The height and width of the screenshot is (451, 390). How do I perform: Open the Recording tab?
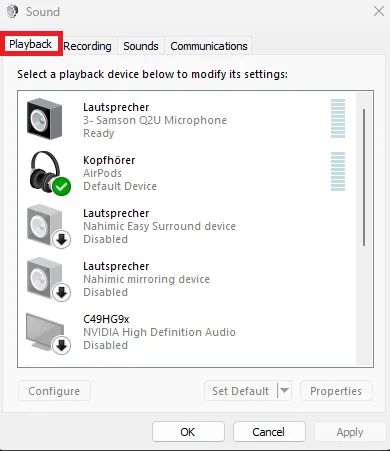coord(87,46)
